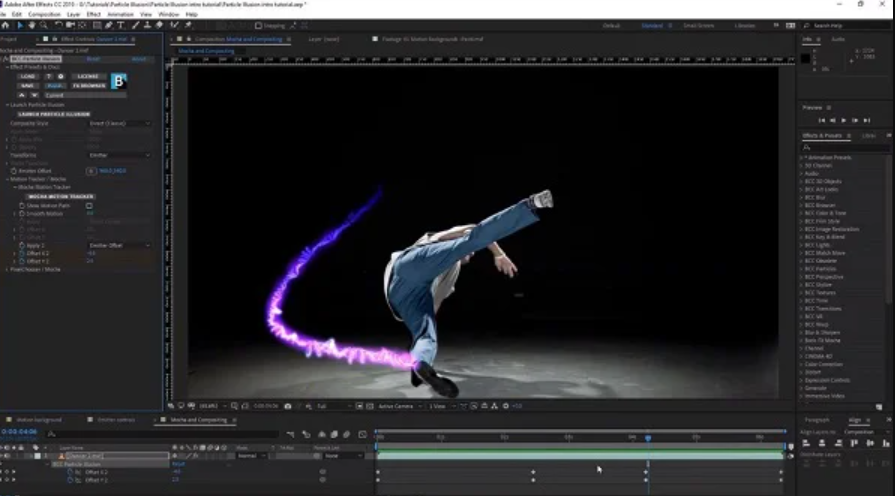This screenshot has height=496, width=895.
Task: Open the Active Camera view dropdown
Action: pyautogui.click(x=400, y=406)
